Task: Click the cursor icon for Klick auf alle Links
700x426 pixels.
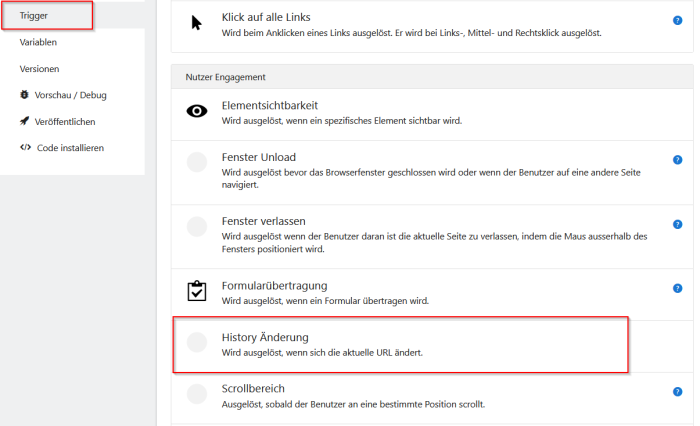Action: (196, 23)
